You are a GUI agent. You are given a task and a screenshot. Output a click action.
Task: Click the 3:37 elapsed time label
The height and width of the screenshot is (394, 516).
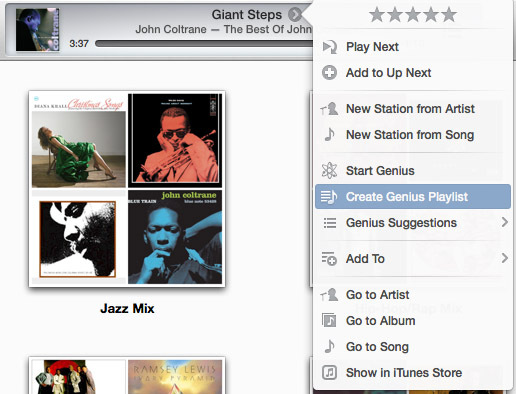coord(79,44)
